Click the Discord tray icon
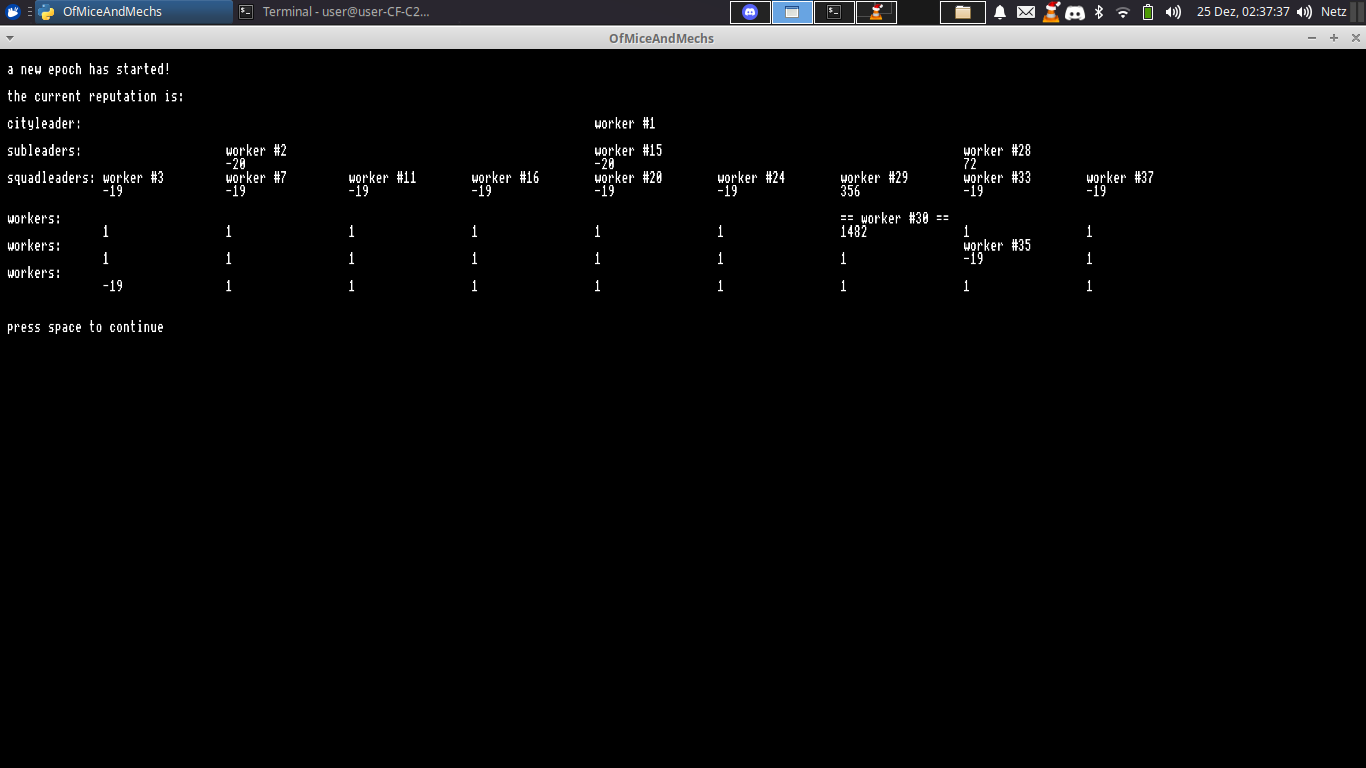This screenshot has height=768, width=1366. click(1075, 12)
